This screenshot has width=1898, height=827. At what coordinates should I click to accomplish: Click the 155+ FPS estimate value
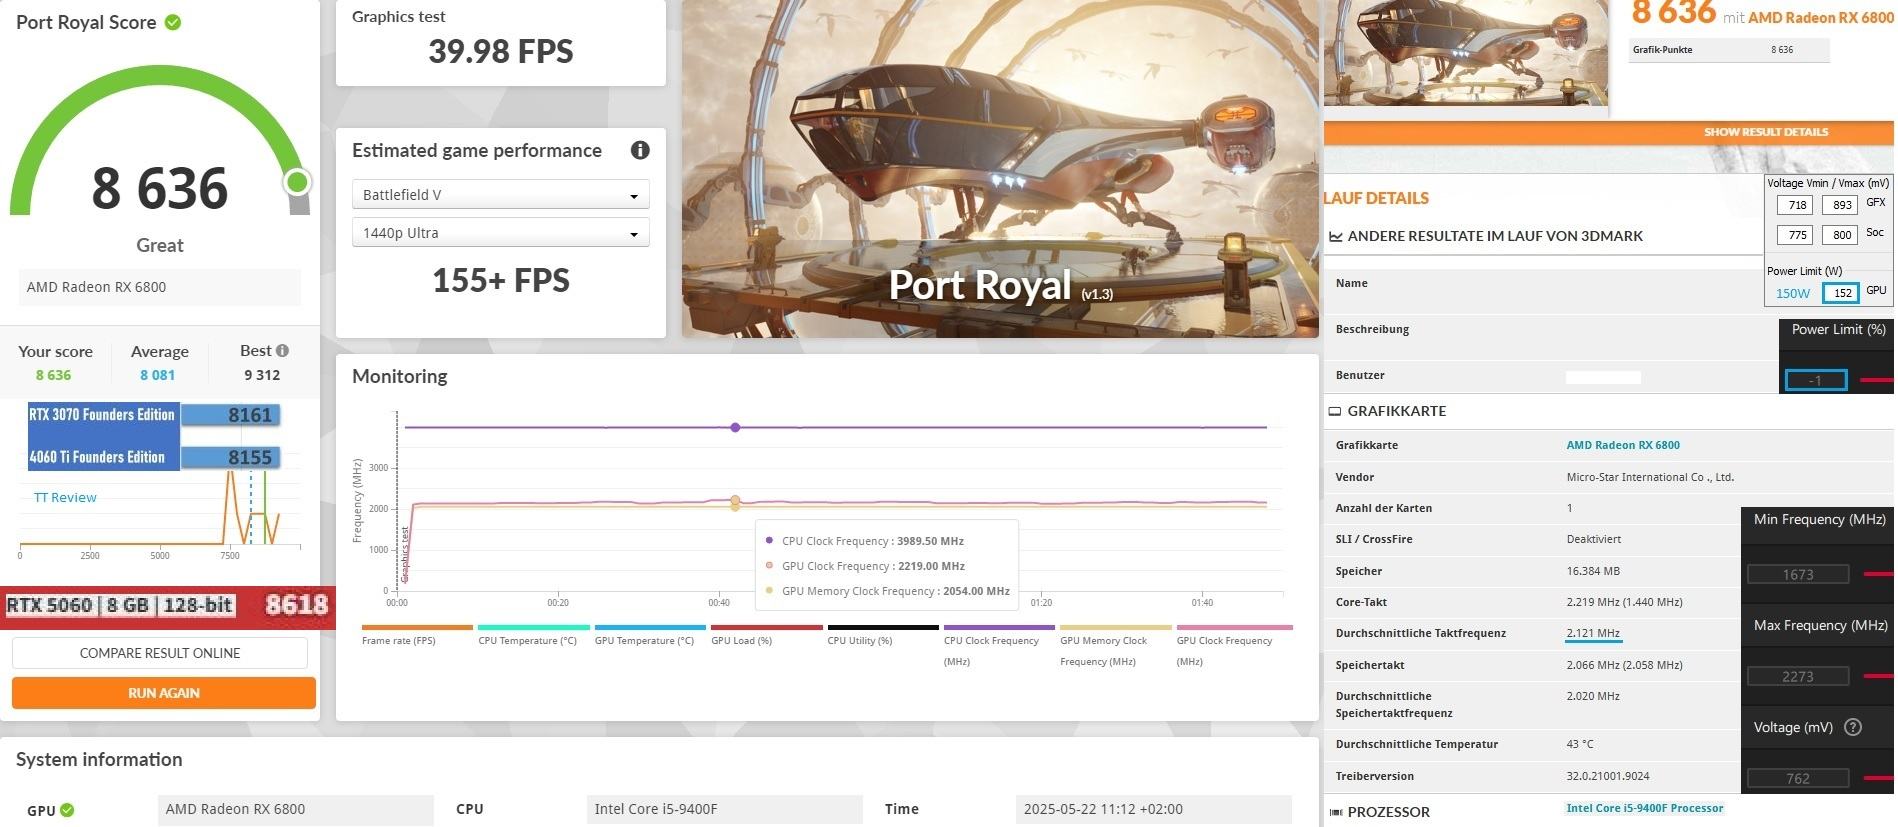click(500, 280)
